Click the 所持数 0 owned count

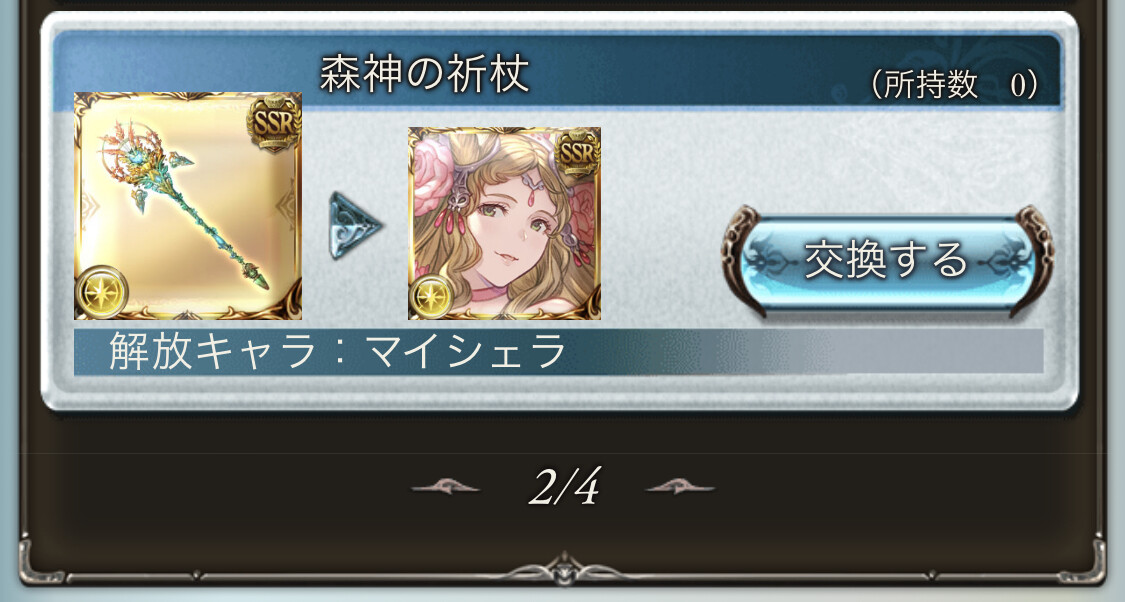pos(954,85)
